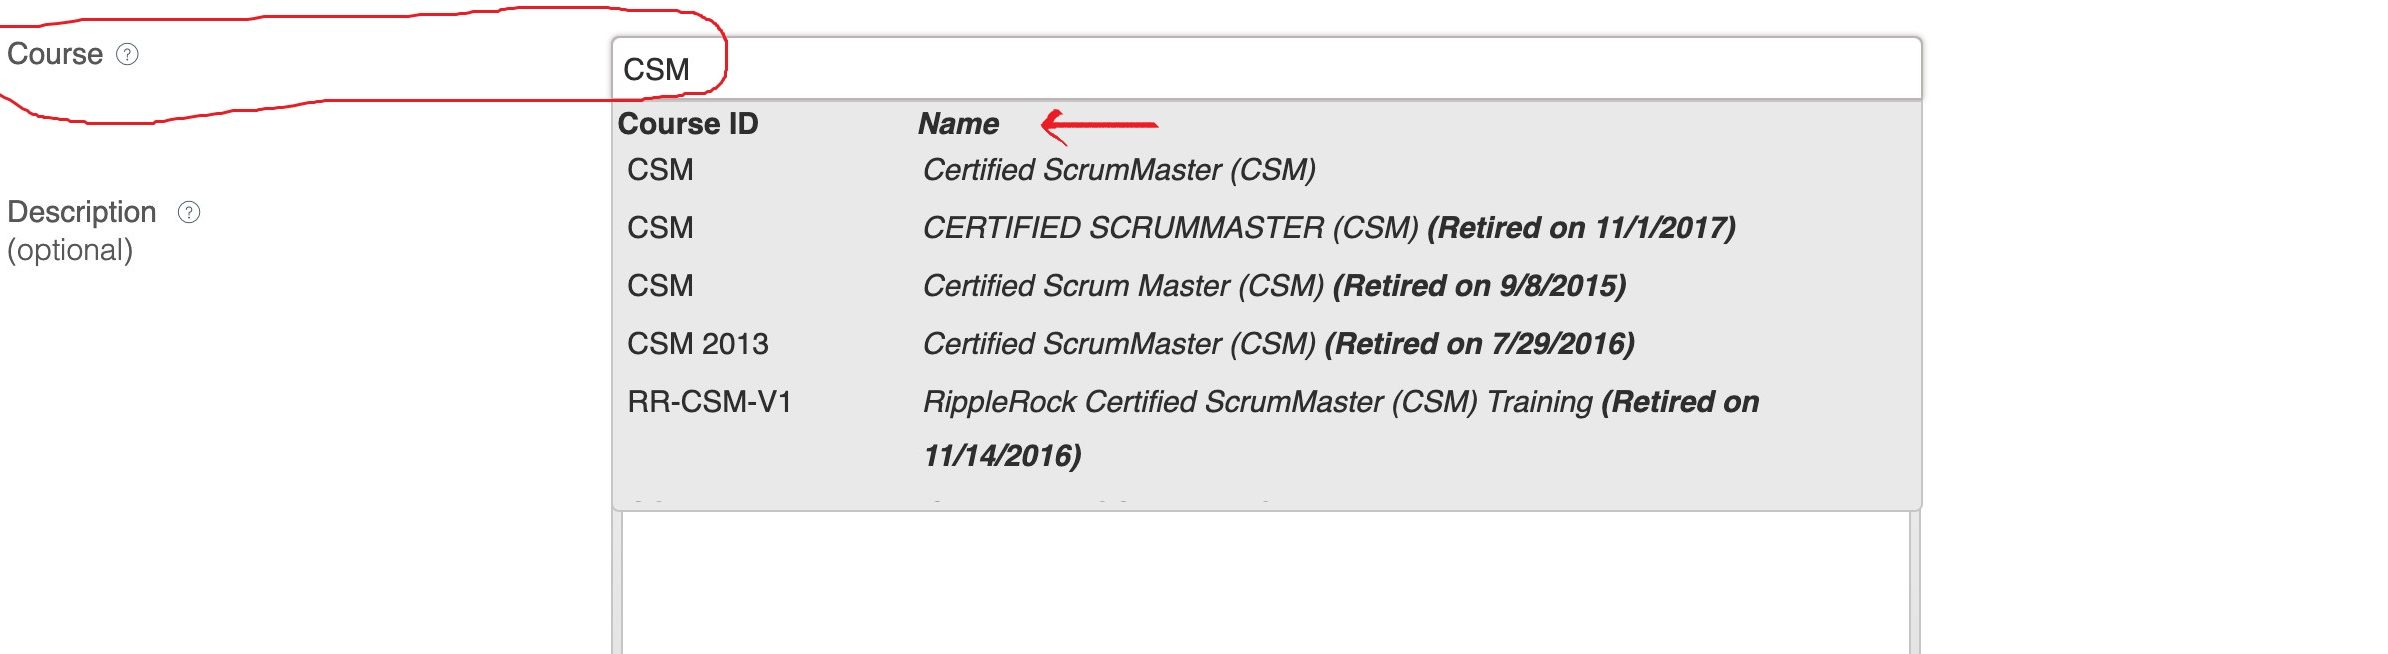The width and height of the screenshot is (2388, 654).
Task: Click the CSM ID of the 9/8/2015 retired course
Action: (x=660, y=286)
